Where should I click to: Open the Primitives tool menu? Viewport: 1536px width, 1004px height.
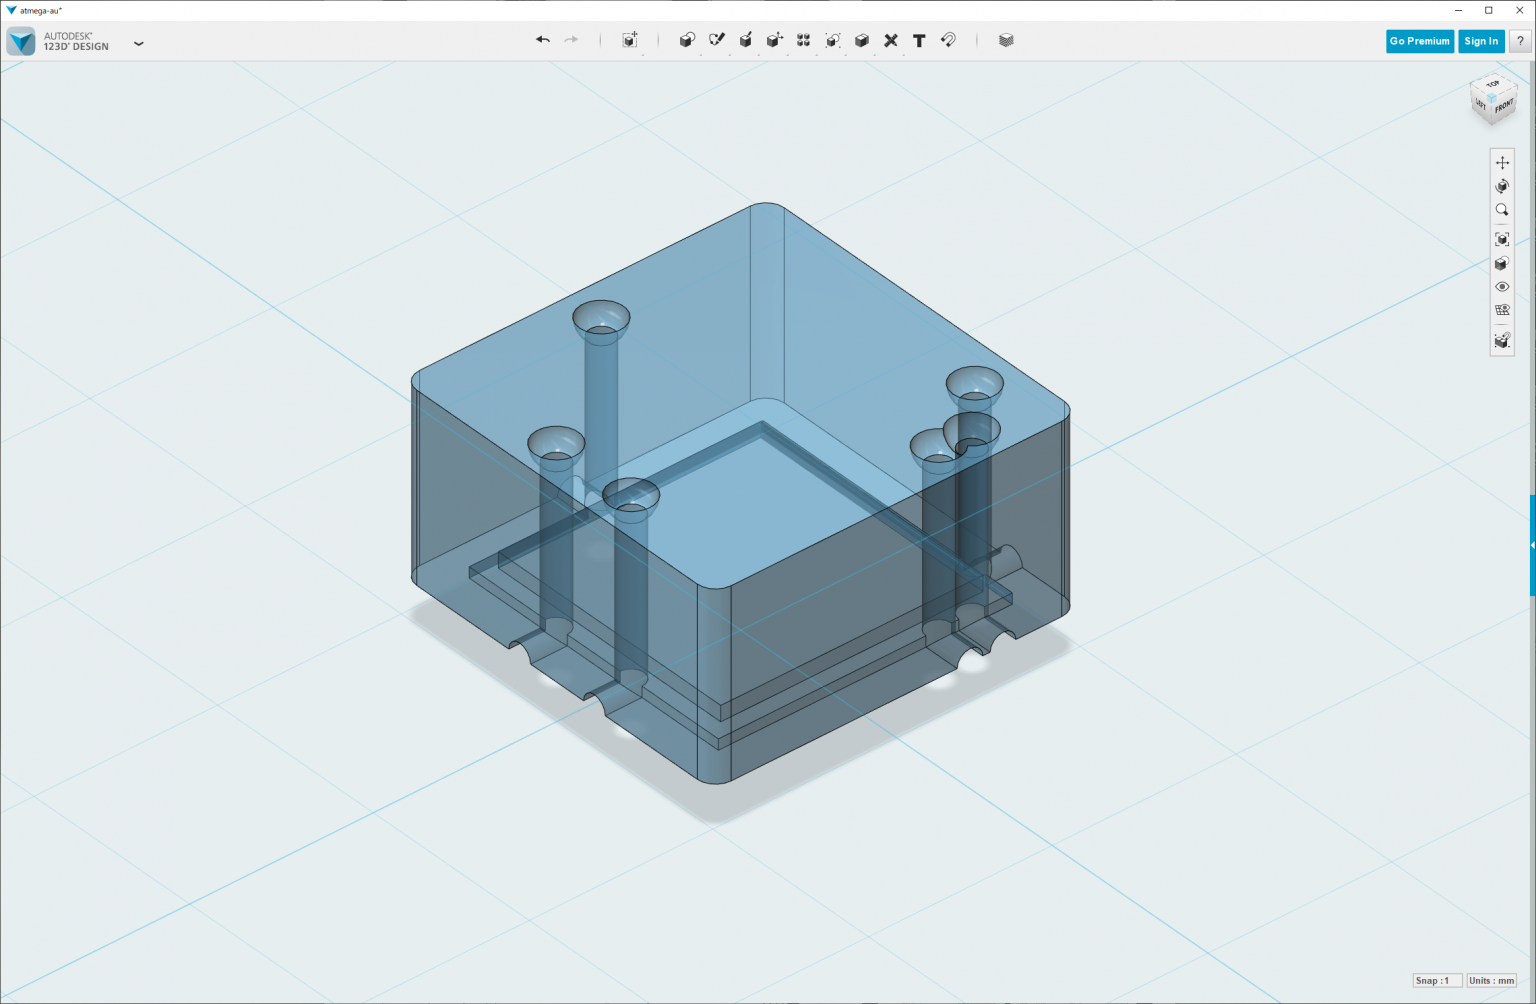(x=687, y=40)
